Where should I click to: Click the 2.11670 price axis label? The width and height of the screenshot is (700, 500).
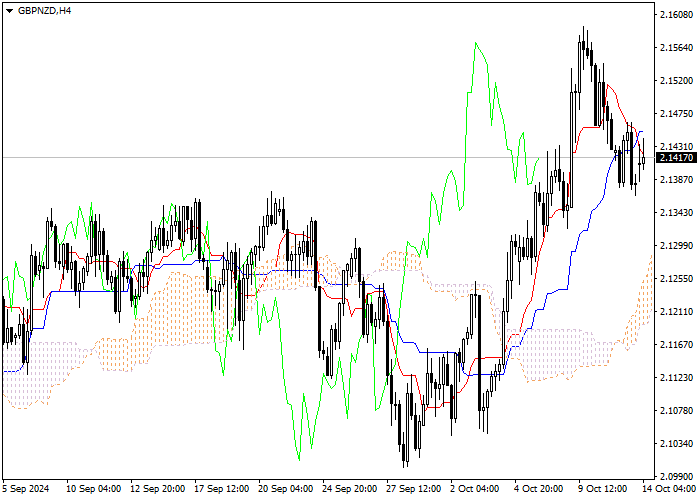point(676,345)
